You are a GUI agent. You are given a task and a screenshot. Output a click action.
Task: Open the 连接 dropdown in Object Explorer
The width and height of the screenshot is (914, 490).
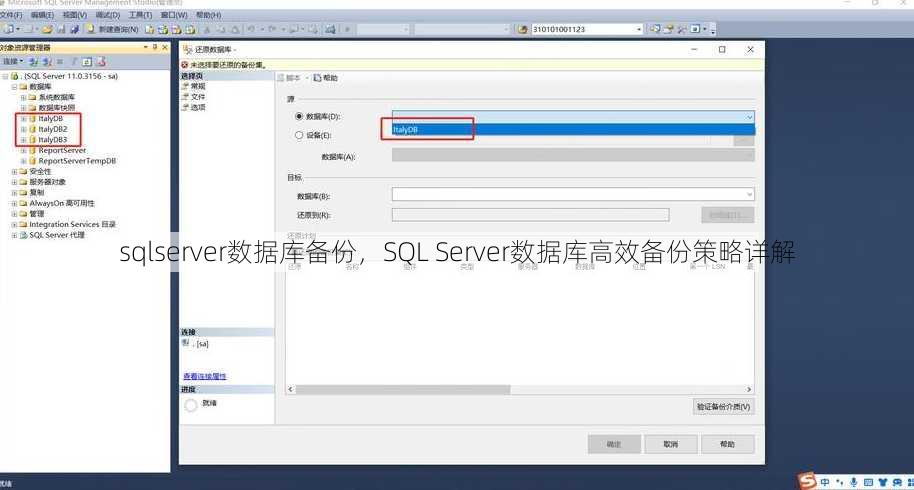(x=13, y=61)
